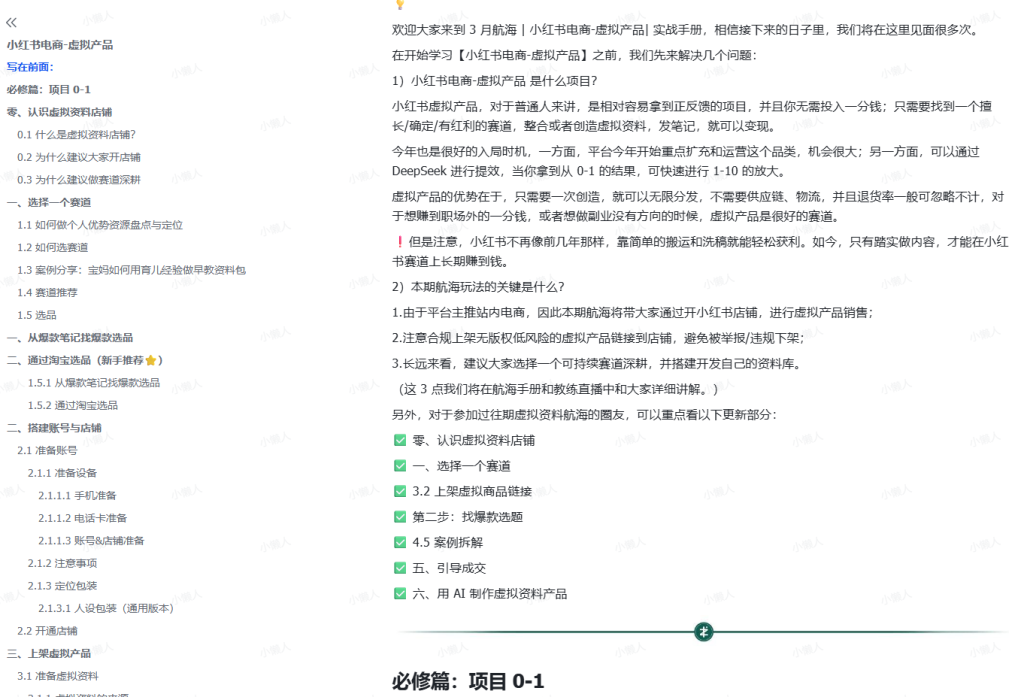Image resolution: width=1024 pixels, height=697 pixels.
Task: Collapse the outline sidebar with double-chevron icon
Action: pos(11,23)
